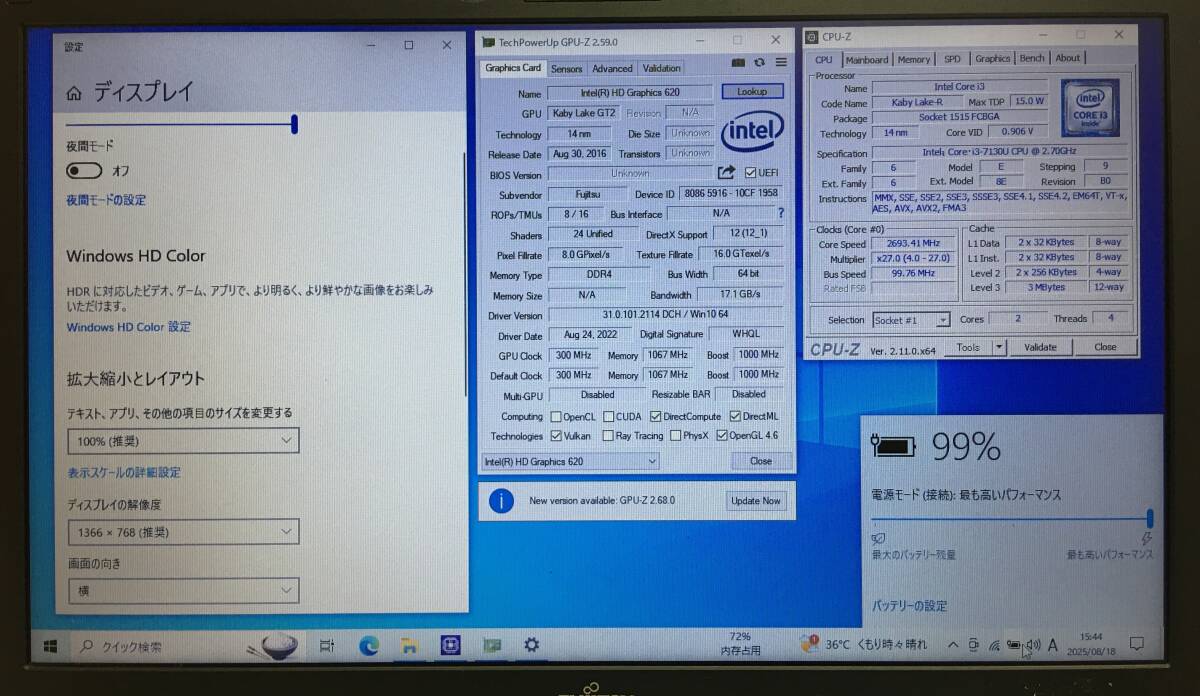
Task: Switch to the SPD tab in CPU-Z
Action: pos(952,59)
